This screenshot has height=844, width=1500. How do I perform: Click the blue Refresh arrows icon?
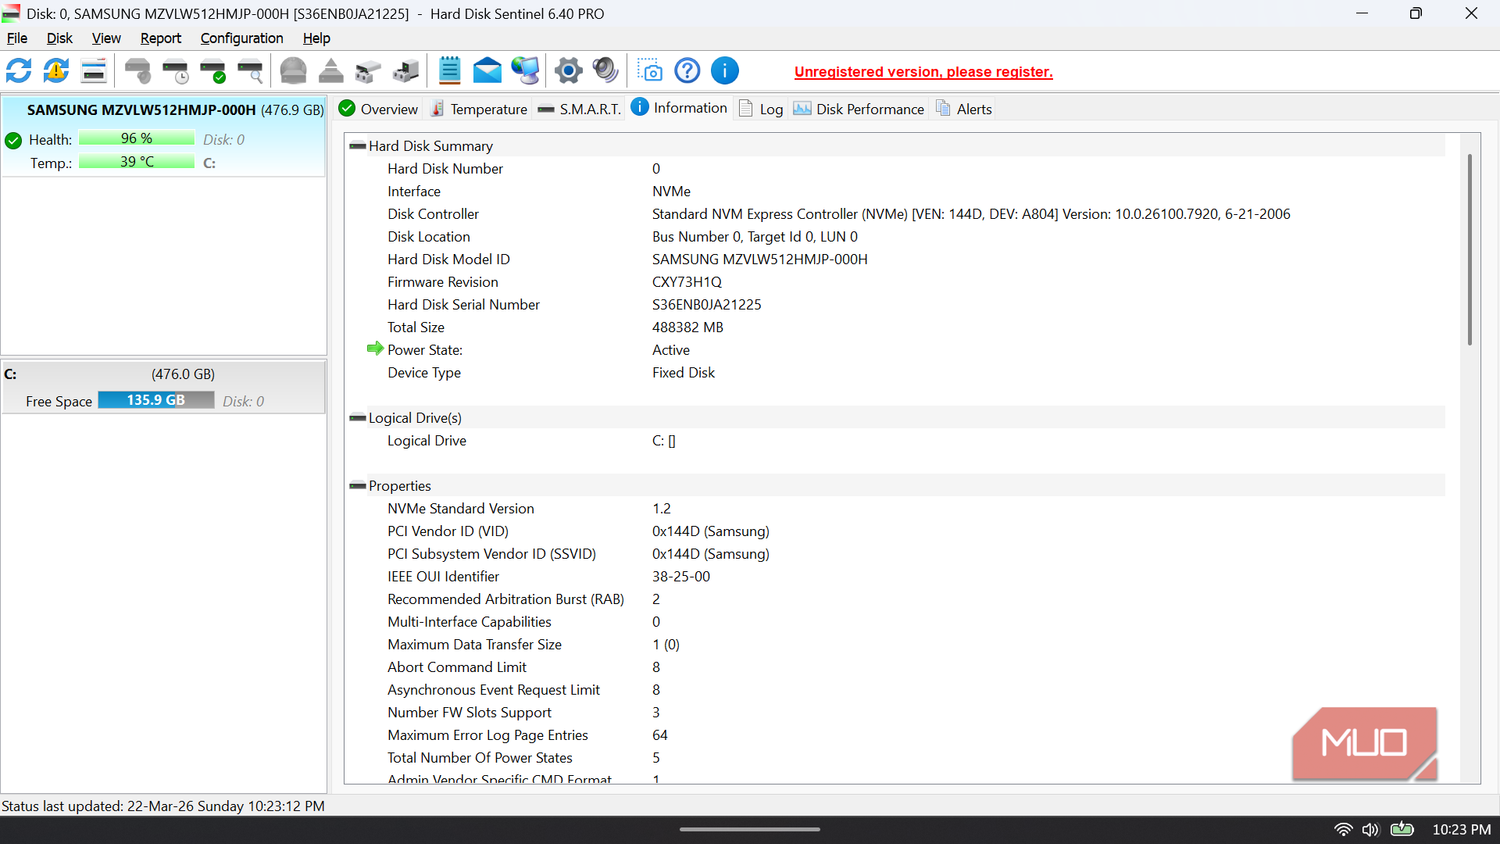19,71
